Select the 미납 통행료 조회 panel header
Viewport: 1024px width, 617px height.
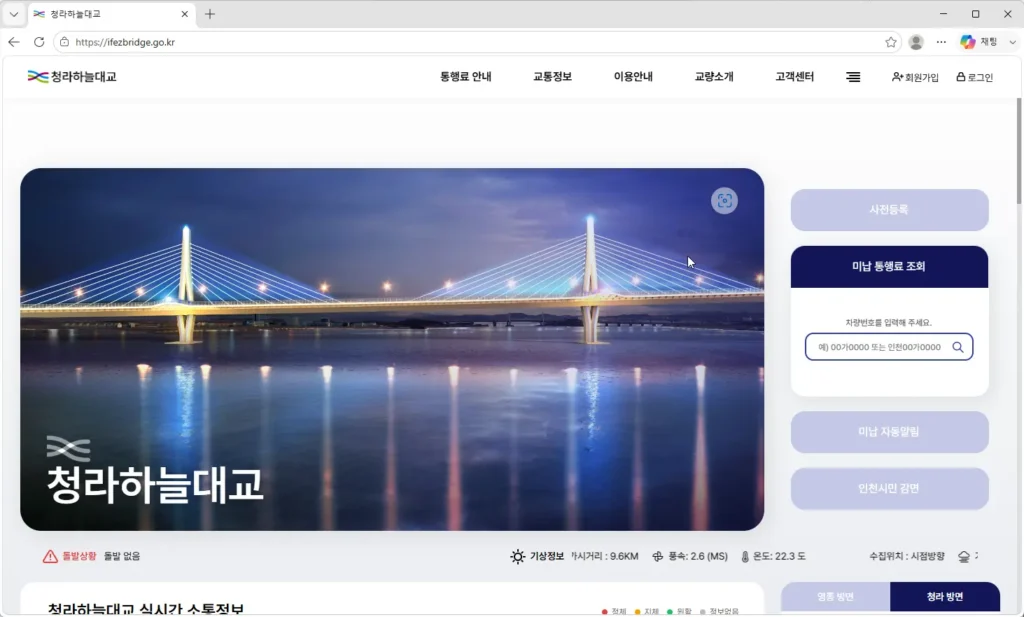tap(889, 266)
